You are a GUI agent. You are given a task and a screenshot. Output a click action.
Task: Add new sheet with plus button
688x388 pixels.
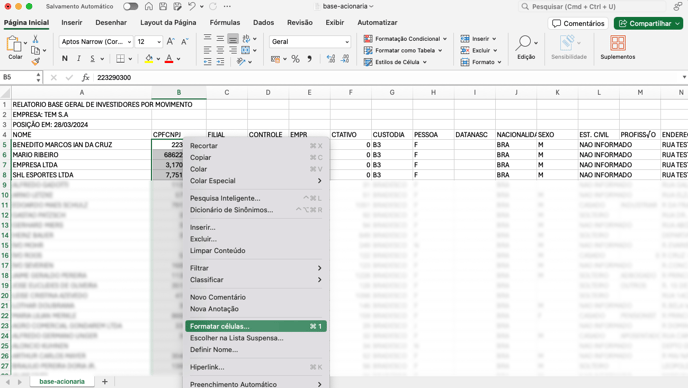pos(104,381)
